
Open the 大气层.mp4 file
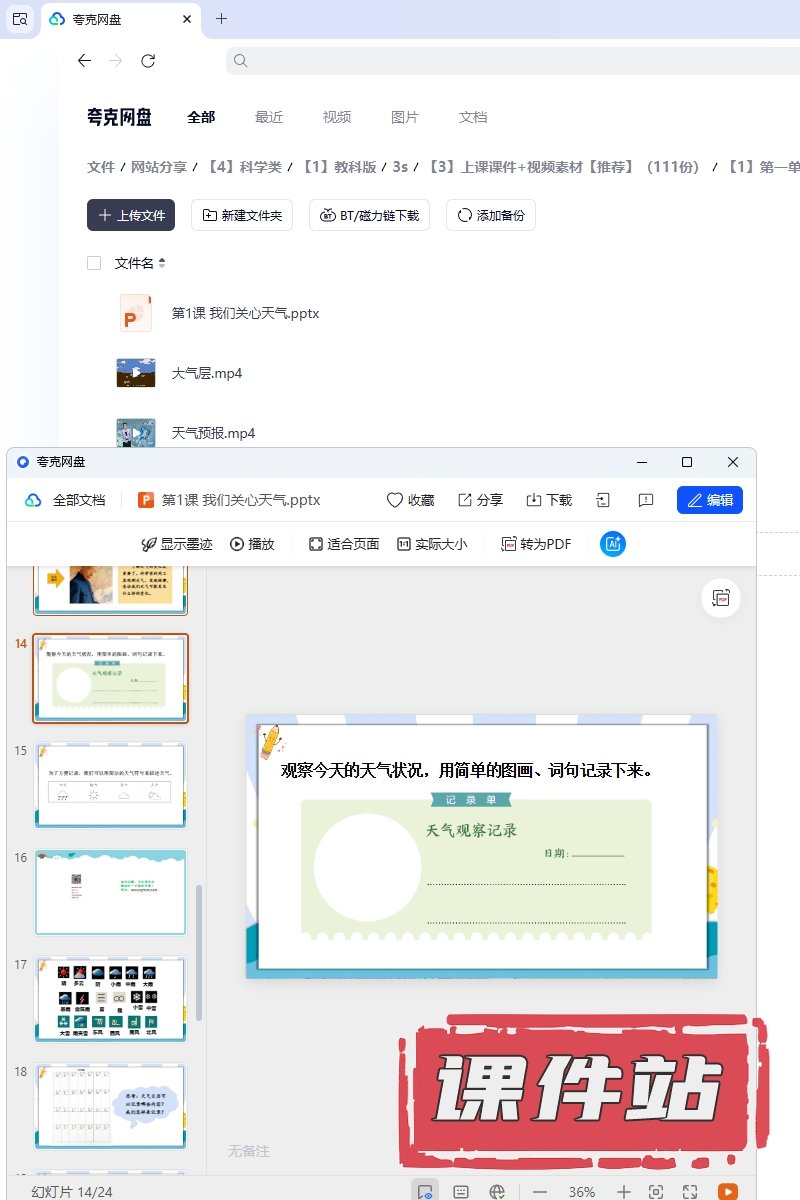pyautogui.click(x=207, y=373)
